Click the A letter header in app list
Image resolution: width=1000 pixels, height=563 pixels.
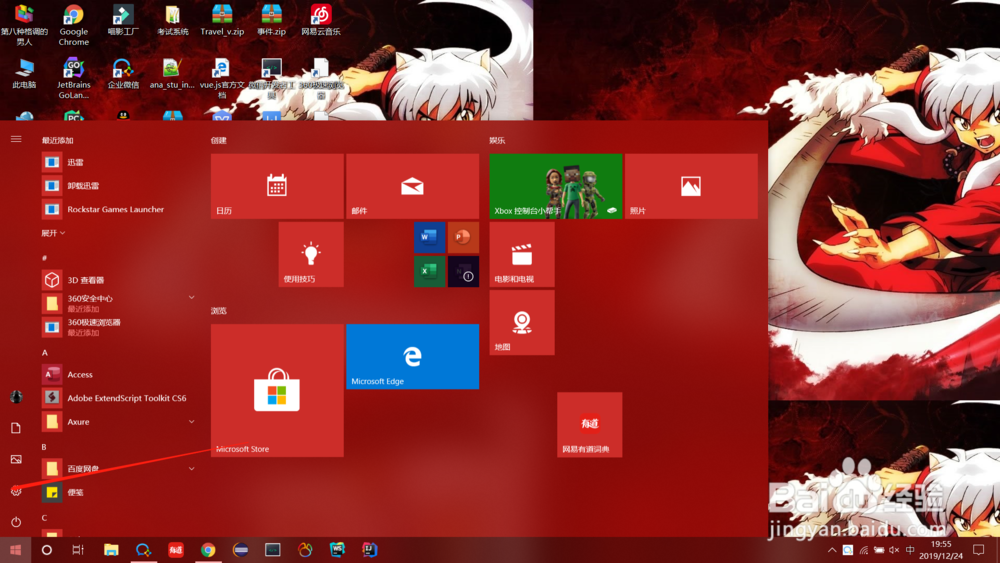44,353
